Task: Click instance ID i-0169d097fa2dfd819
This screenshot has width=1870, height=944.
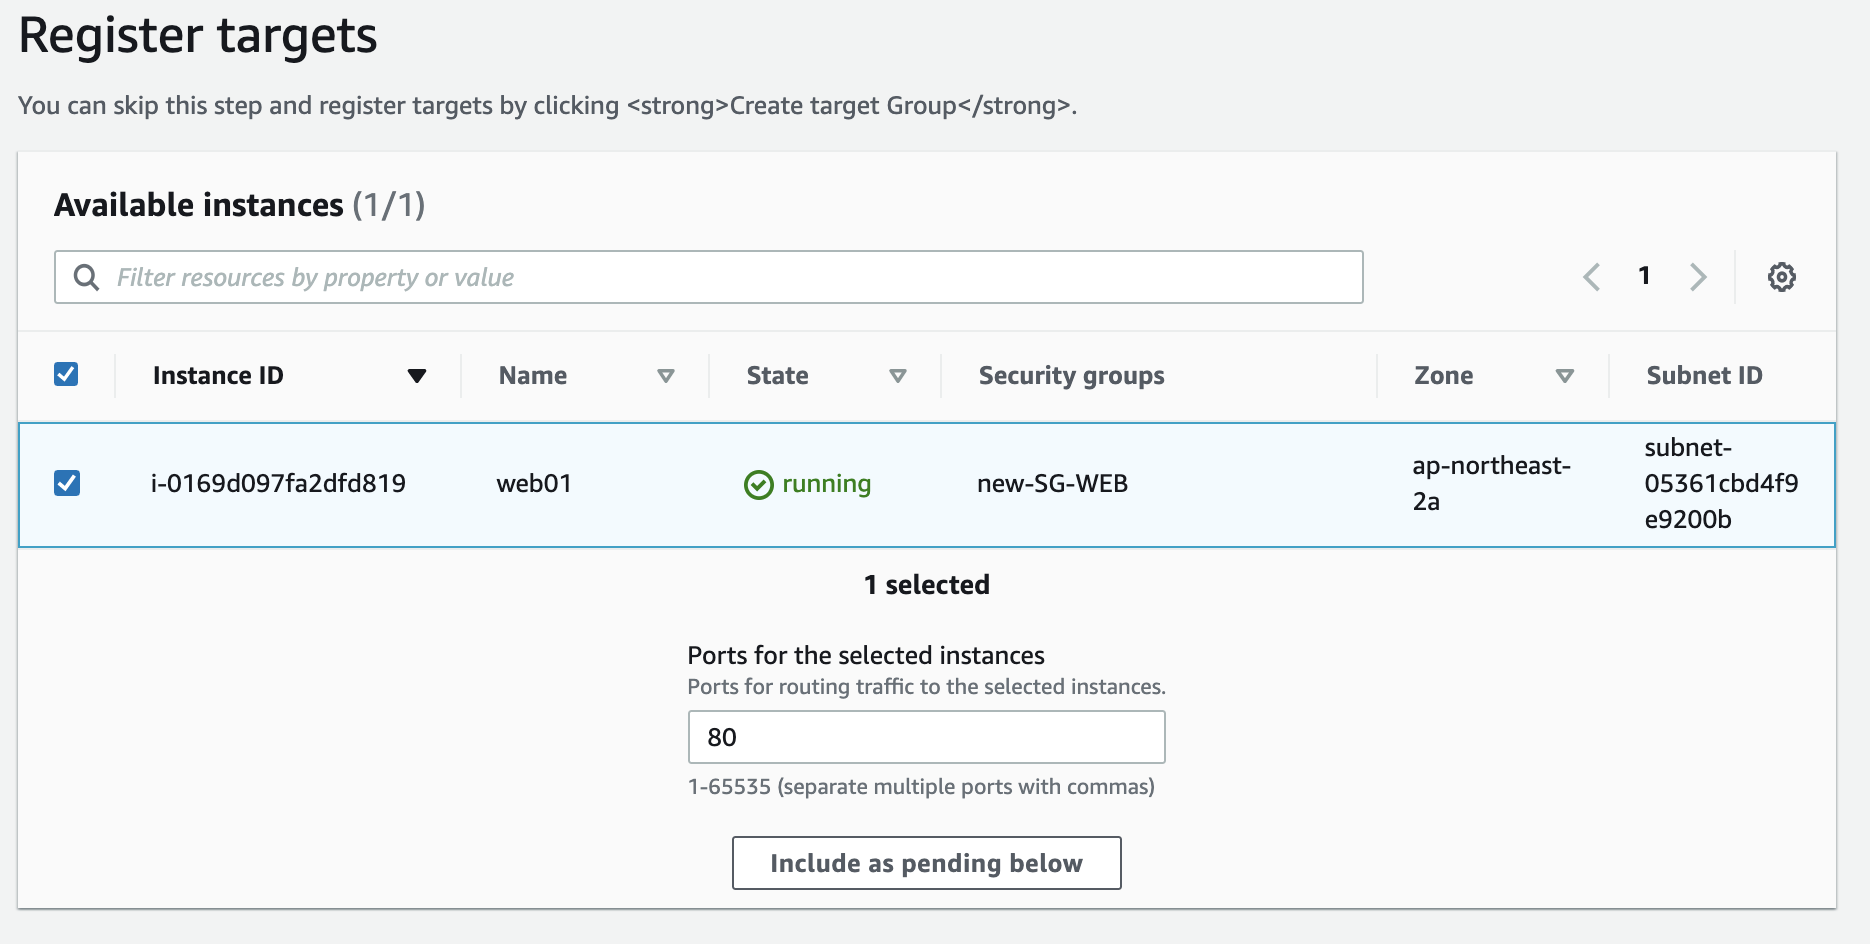Action: coord(278,484)
